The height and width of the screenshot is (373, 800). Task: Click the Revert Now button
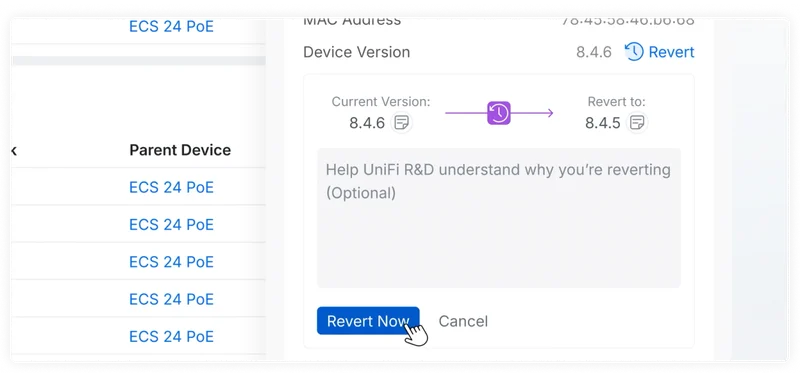tap(368, 321)
